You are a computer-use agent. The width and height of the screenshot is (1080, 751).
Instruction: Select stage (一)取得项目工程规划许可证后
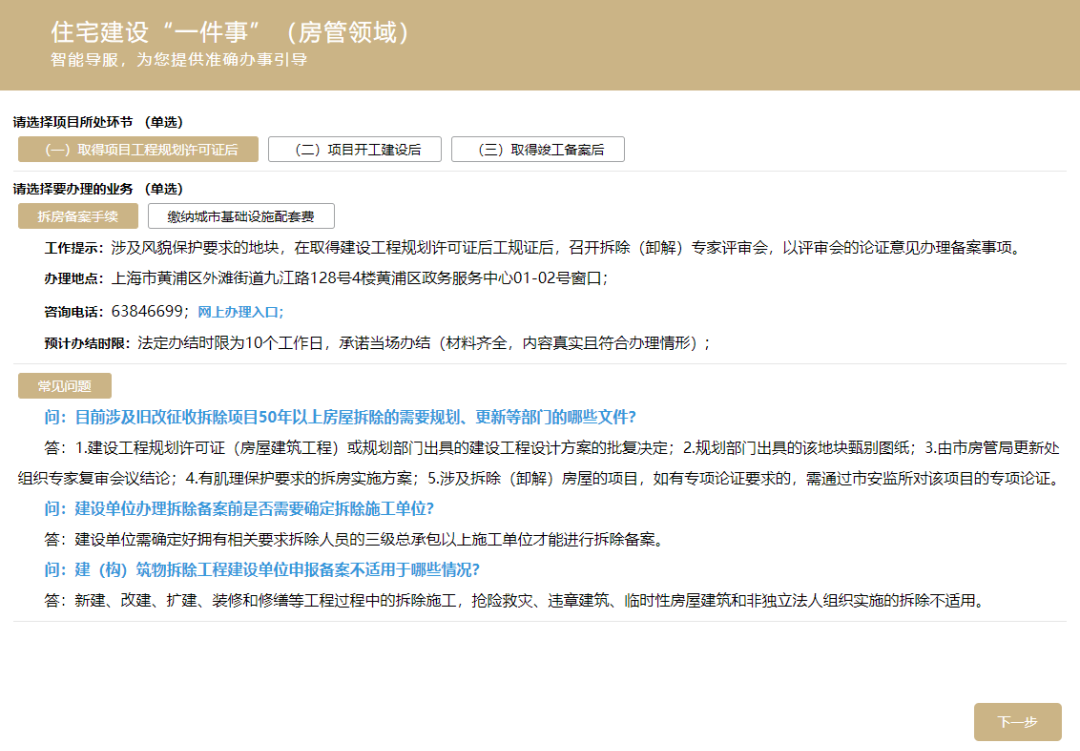click(x=138, y=150)
